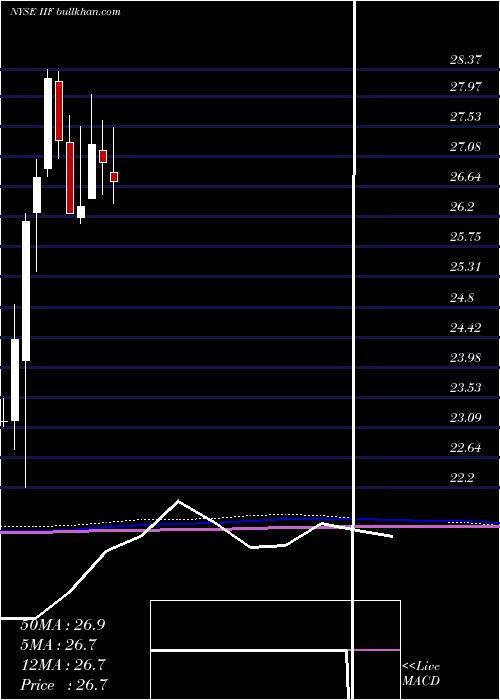Select the 22.64 price axis label
The width and height of the screenshot is (500, 700).
pyautogui.click(x=466, y=448)
